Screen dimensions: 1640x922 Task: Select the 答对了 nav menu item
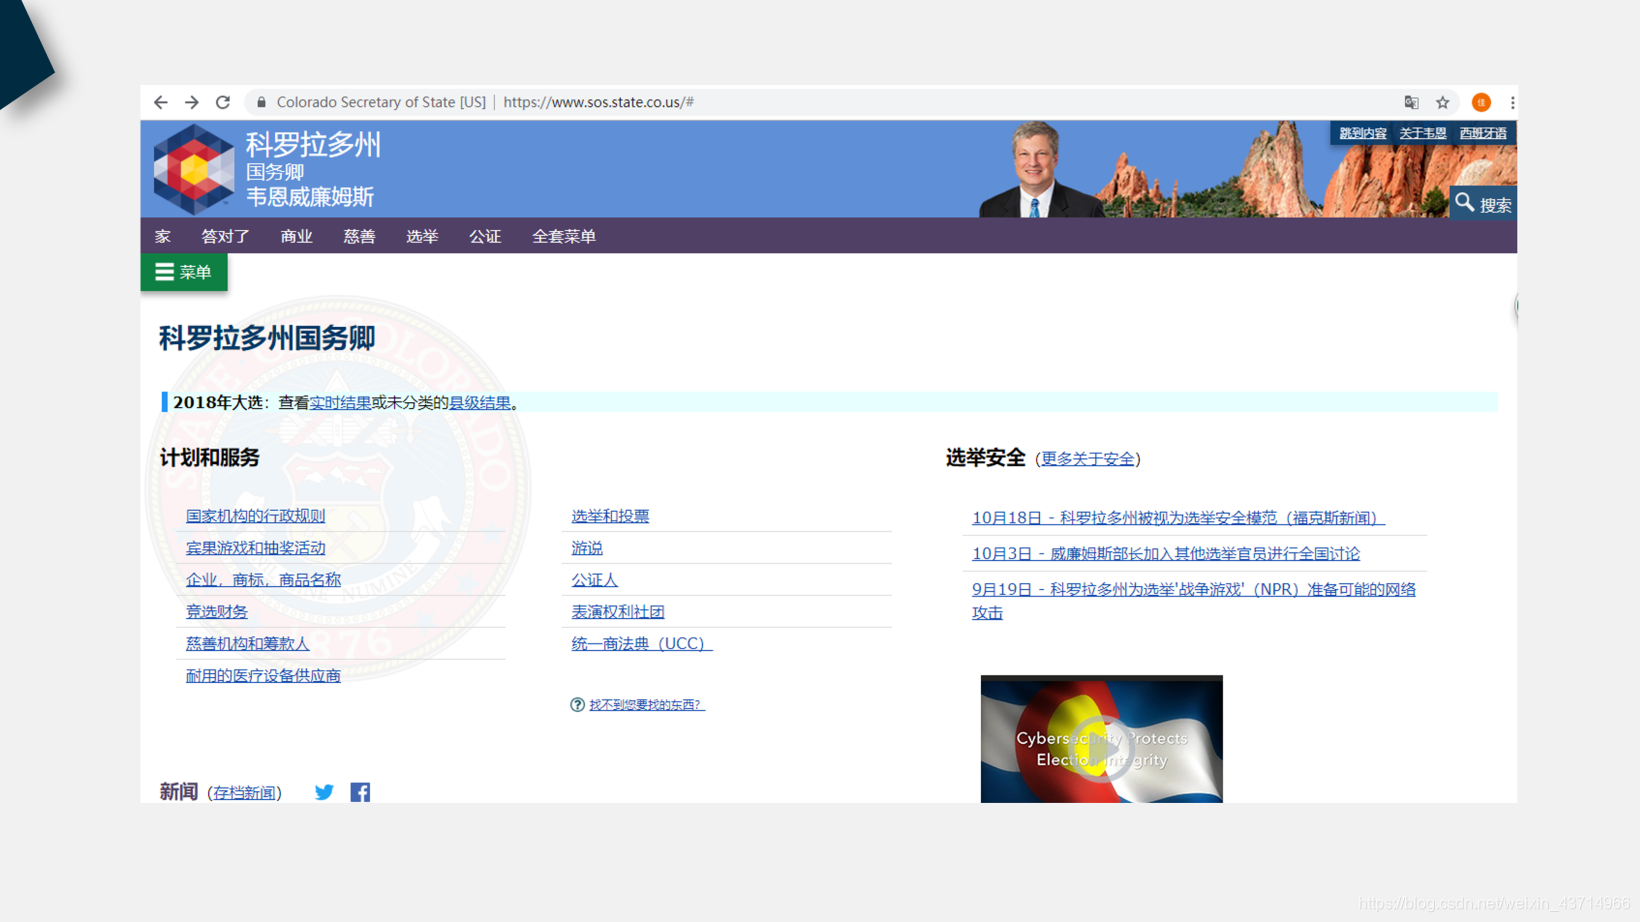click(x=225, y=236)
